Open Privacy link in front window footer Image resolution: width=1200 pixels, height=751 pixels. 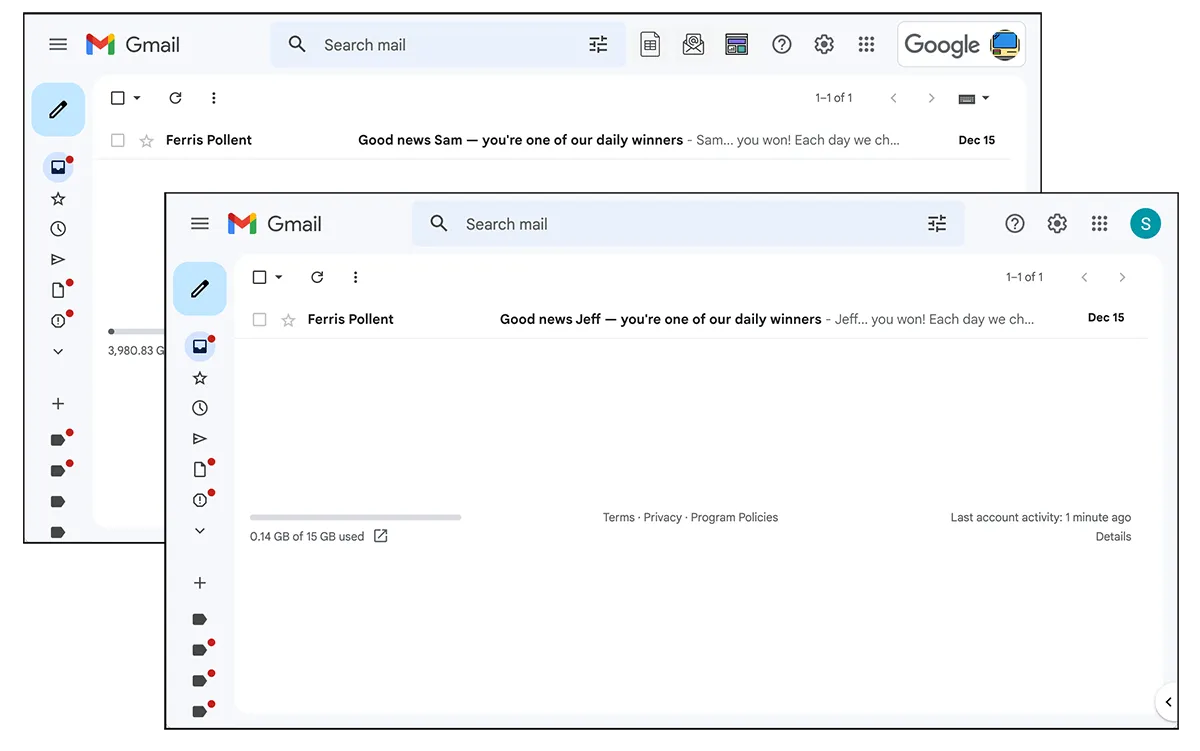(662, 517)
